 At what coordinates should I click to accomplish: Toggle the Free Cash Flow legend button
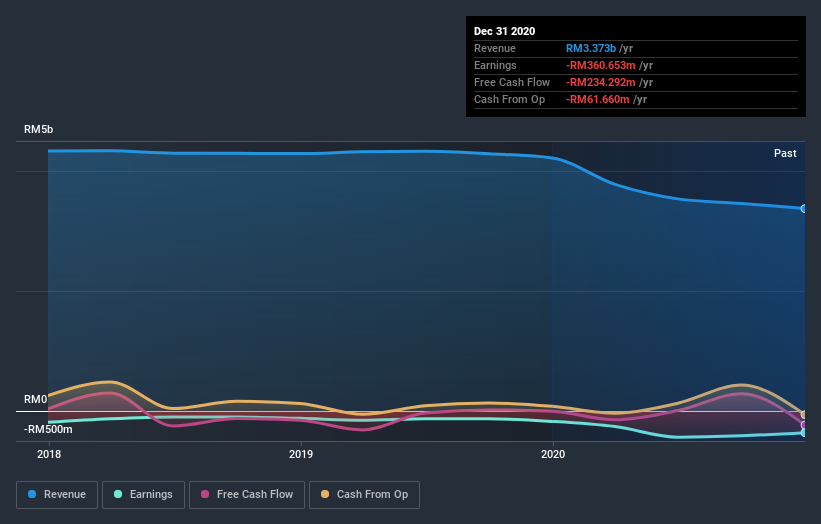[247, 495]
